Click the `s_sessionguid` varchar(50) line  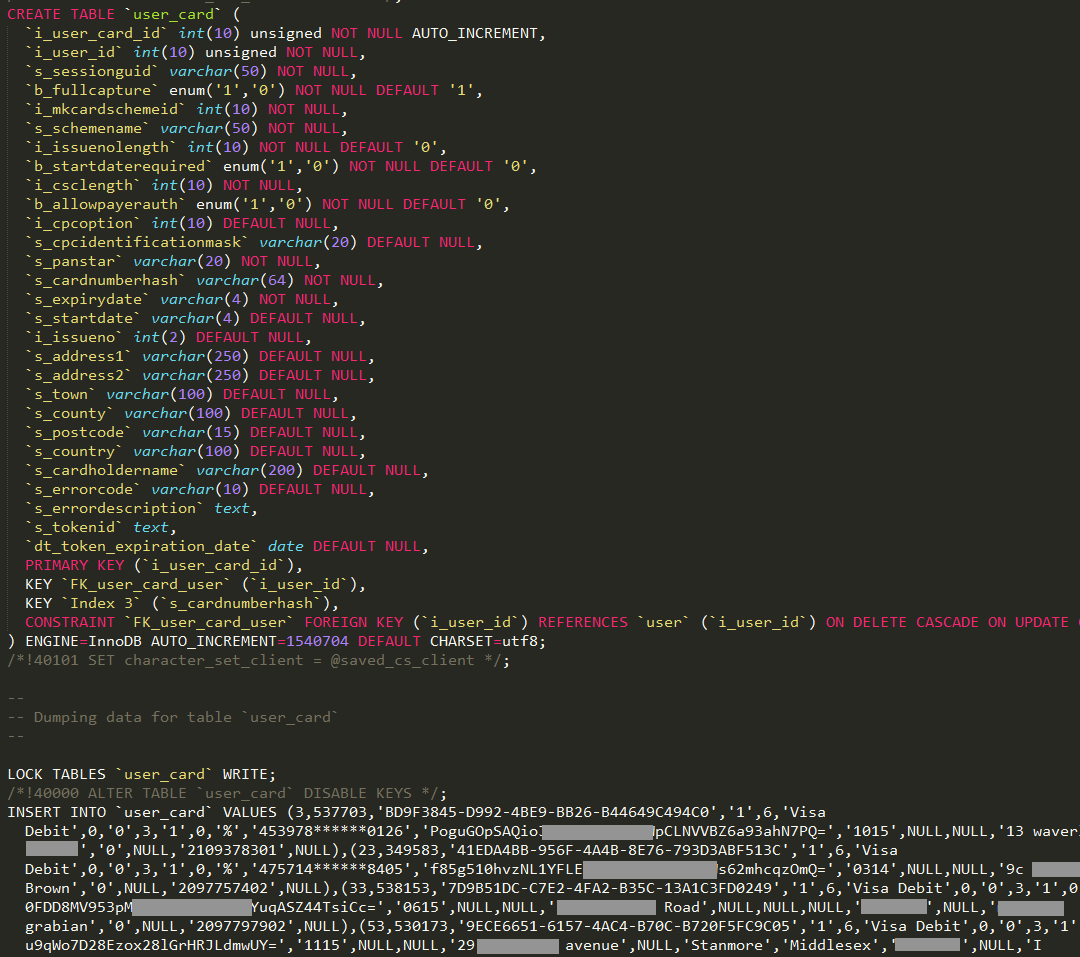tap(191, 71)
